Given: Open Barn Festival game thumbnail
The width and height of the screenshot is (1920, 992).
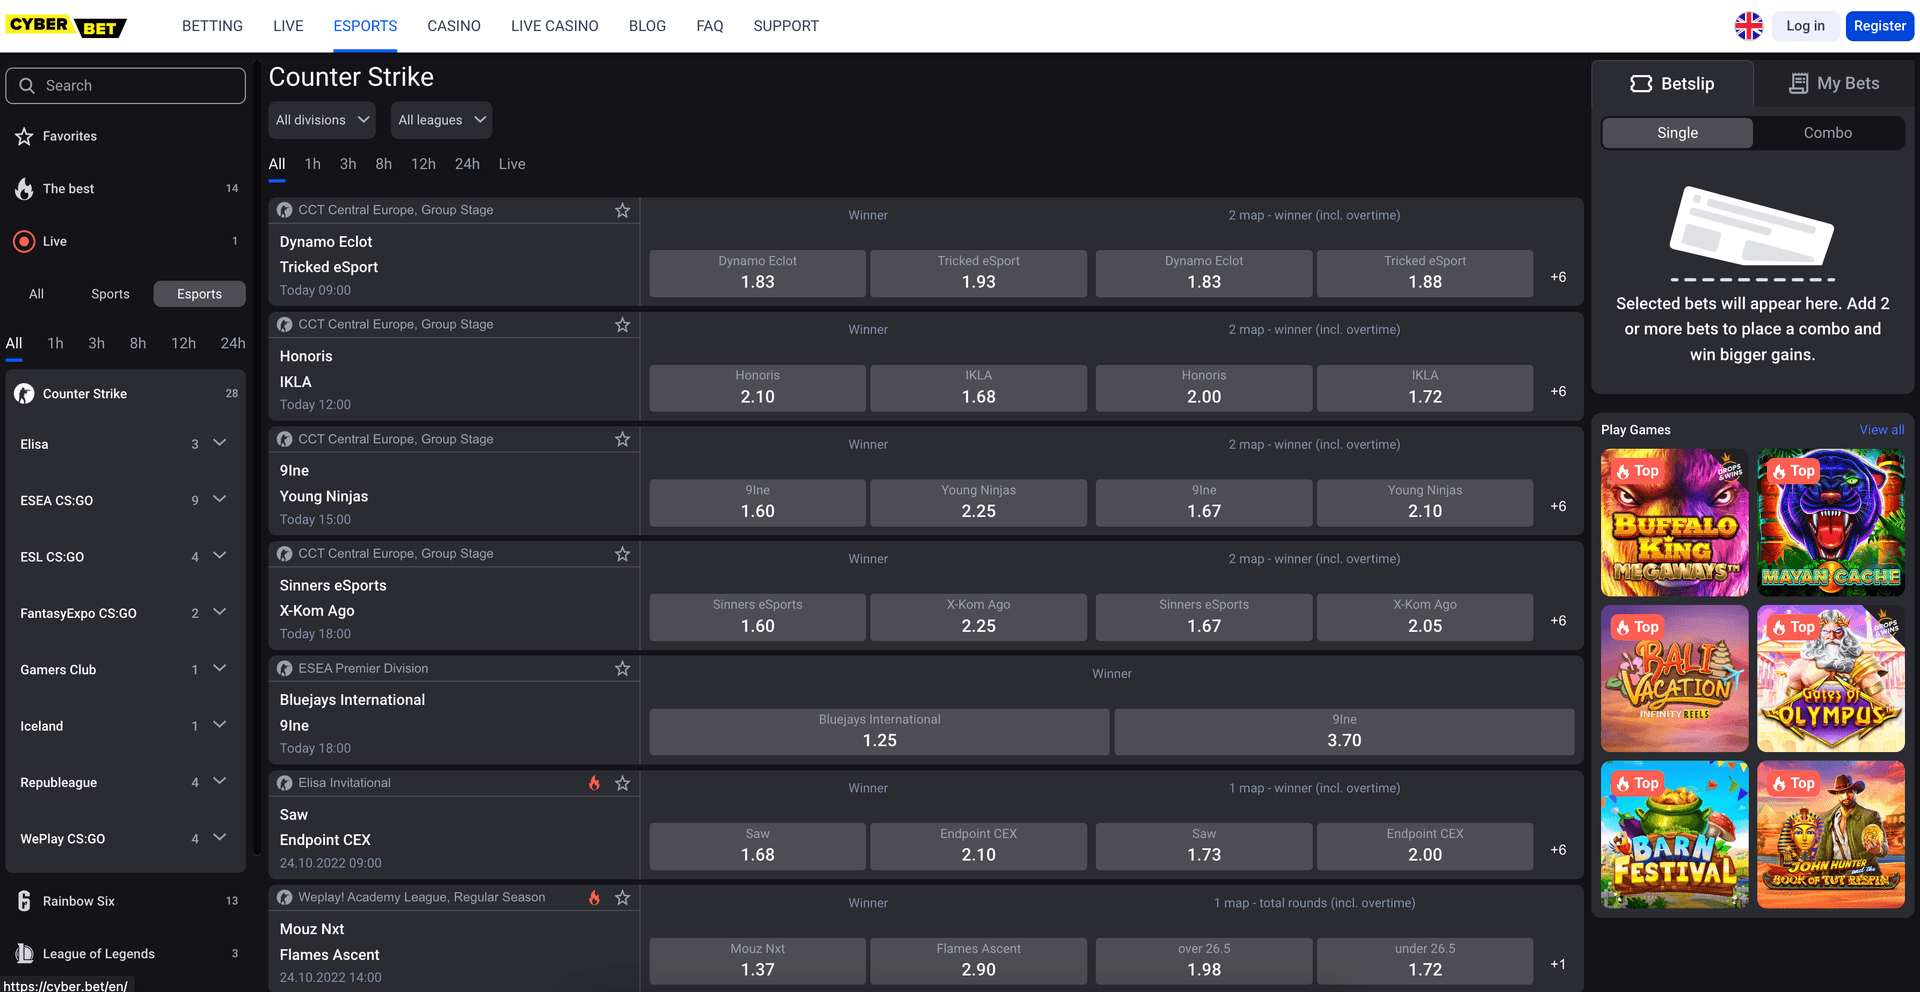Looking at the screenshot, I should click(x=1675, y=835).
